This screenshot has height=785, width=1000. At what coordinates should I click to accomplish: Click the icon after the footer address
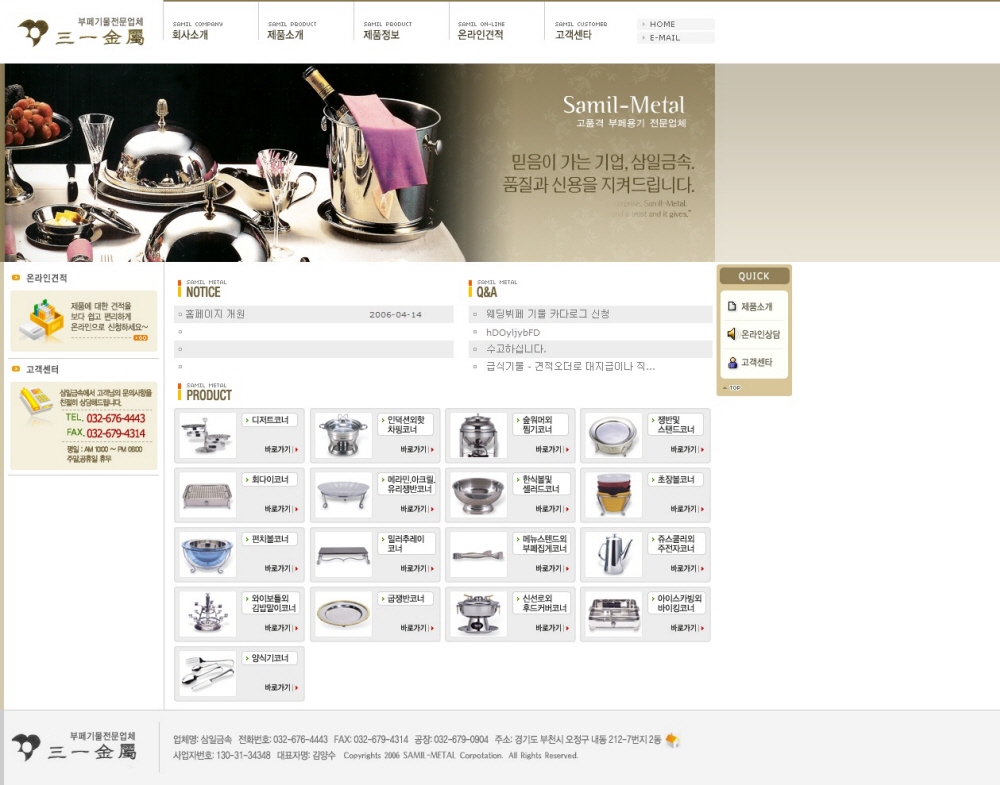(x=673, y=740)
